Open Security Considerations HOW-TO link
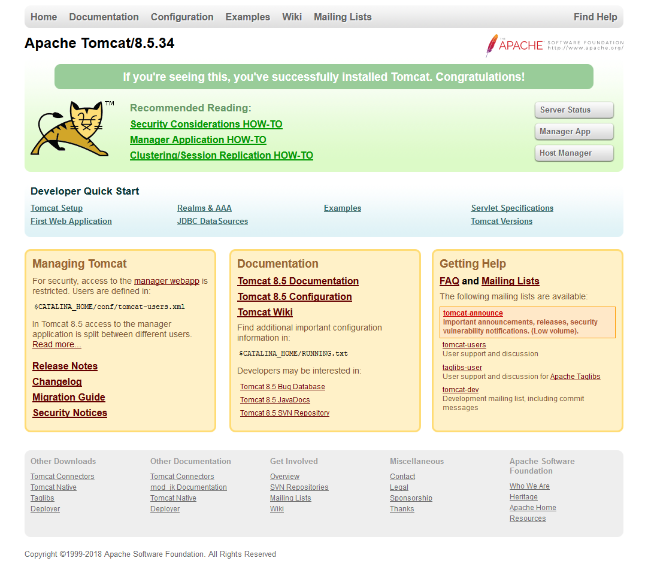The width and height of the screenshot is (648, 567). coord(206,124)
